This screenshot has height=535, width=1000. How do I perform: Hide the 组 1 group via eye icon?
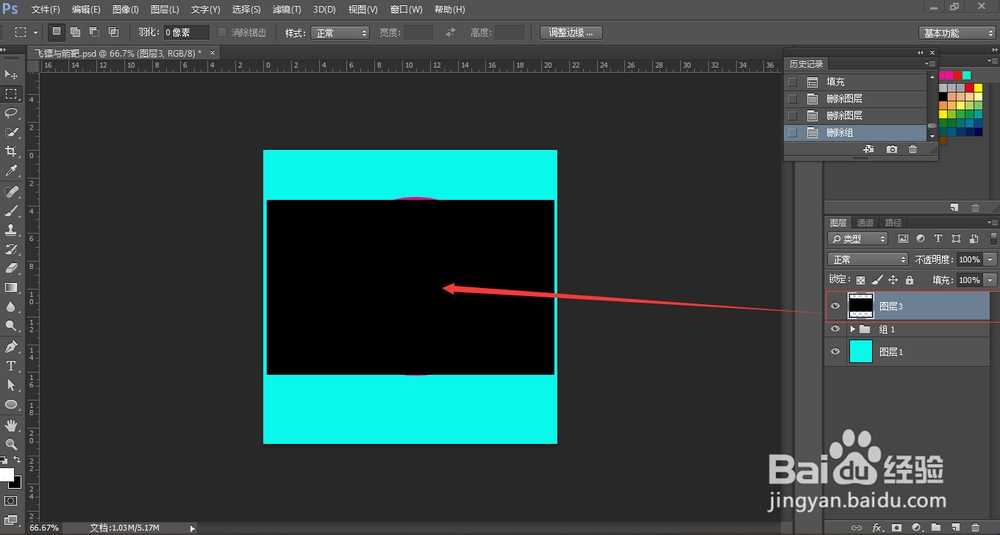click(835, 329)
